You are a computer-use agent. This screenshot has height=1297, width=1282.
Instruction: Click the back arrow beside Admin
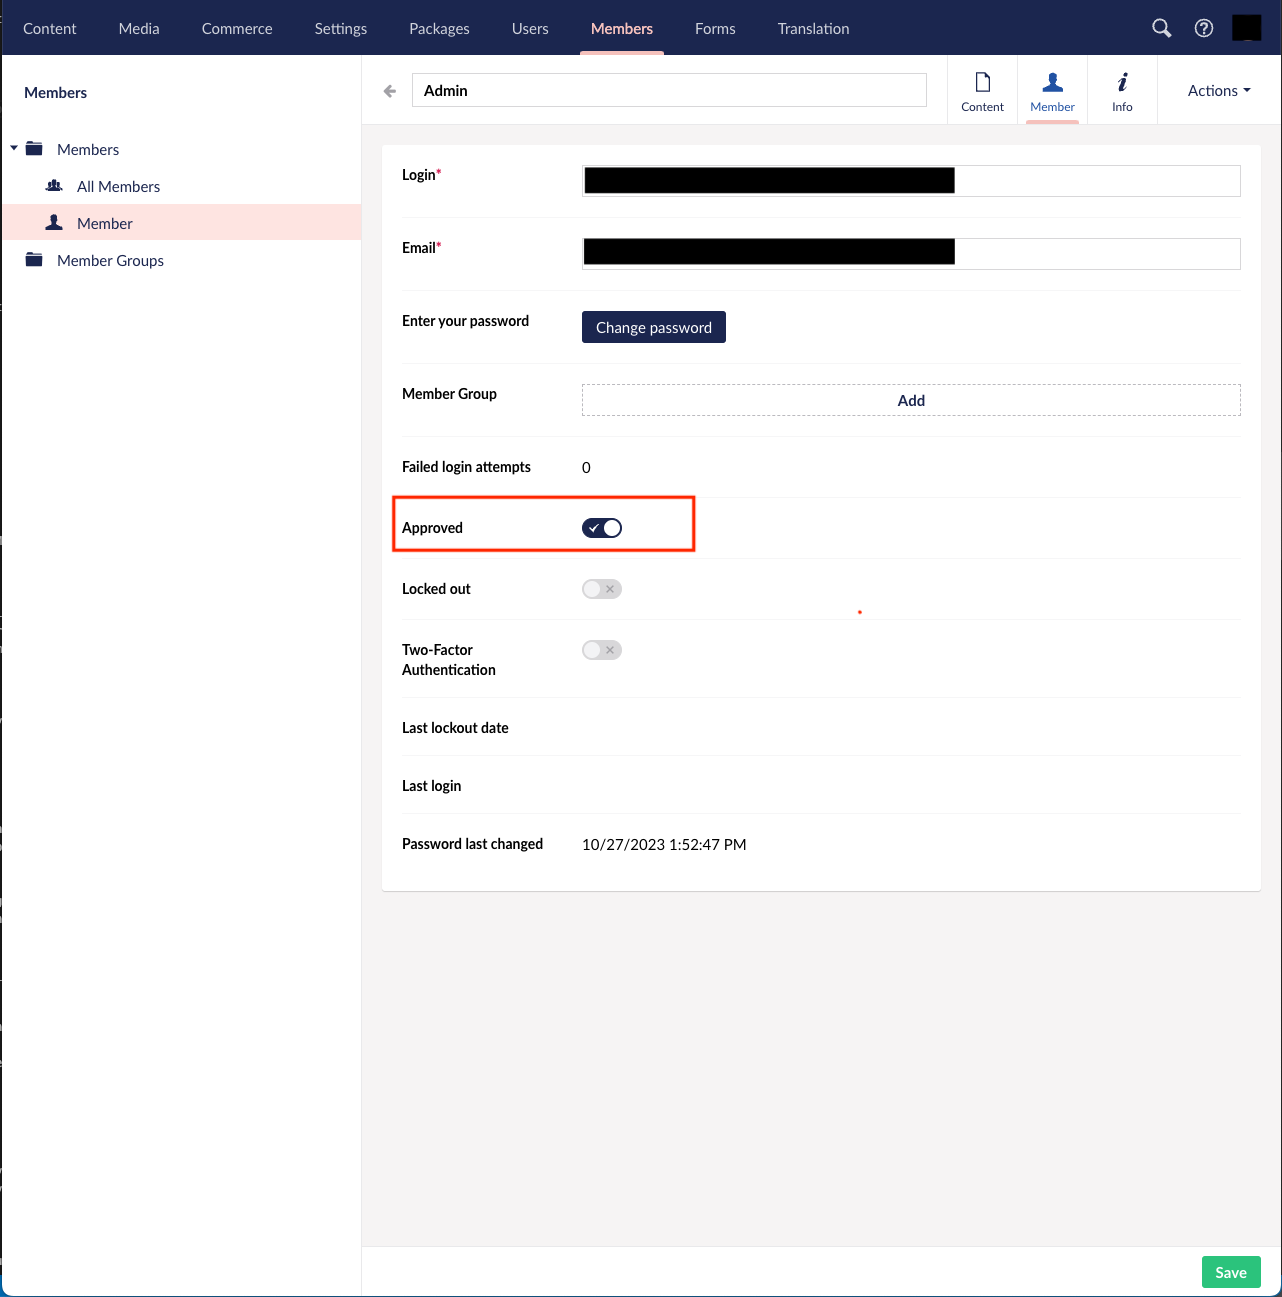390,91
